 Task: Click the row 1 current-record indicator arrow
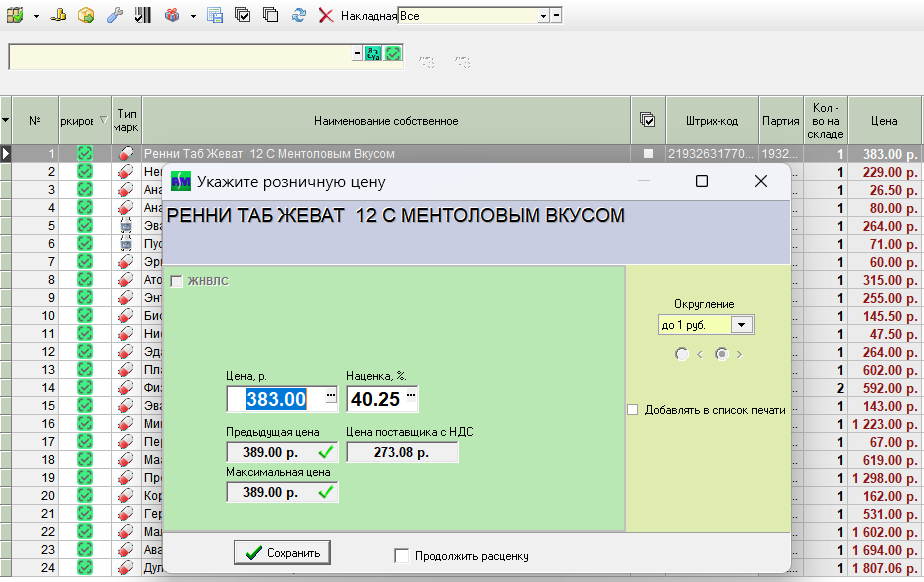pyautogui.click(x=6, y=154)
